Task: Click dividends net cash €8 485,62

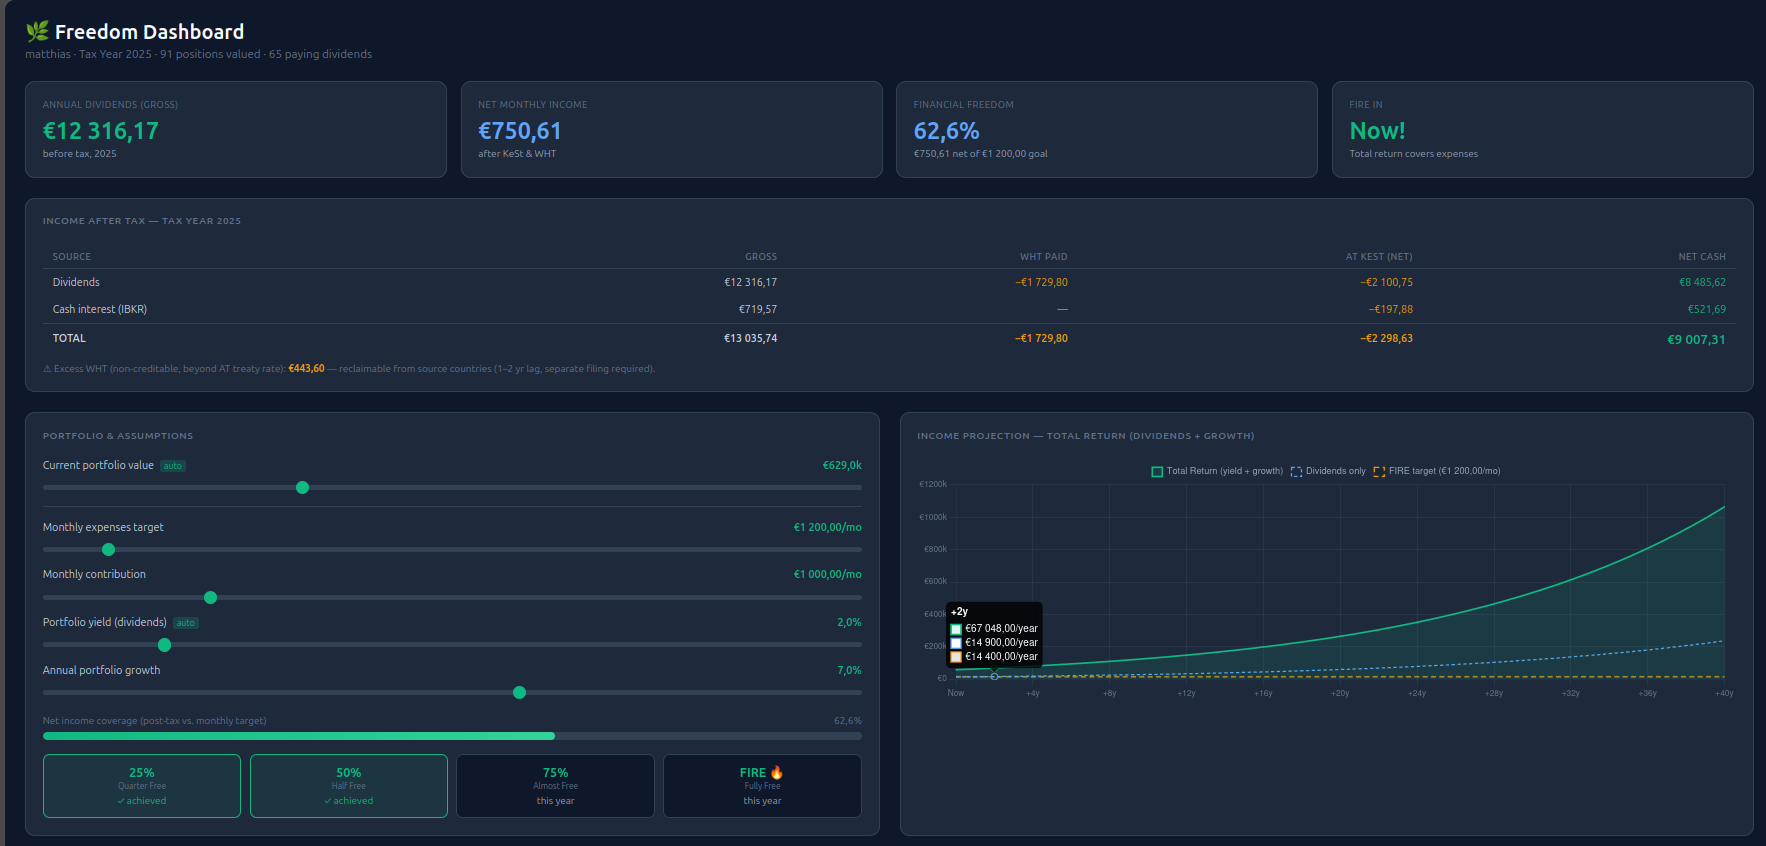Action: [1702, 283]
